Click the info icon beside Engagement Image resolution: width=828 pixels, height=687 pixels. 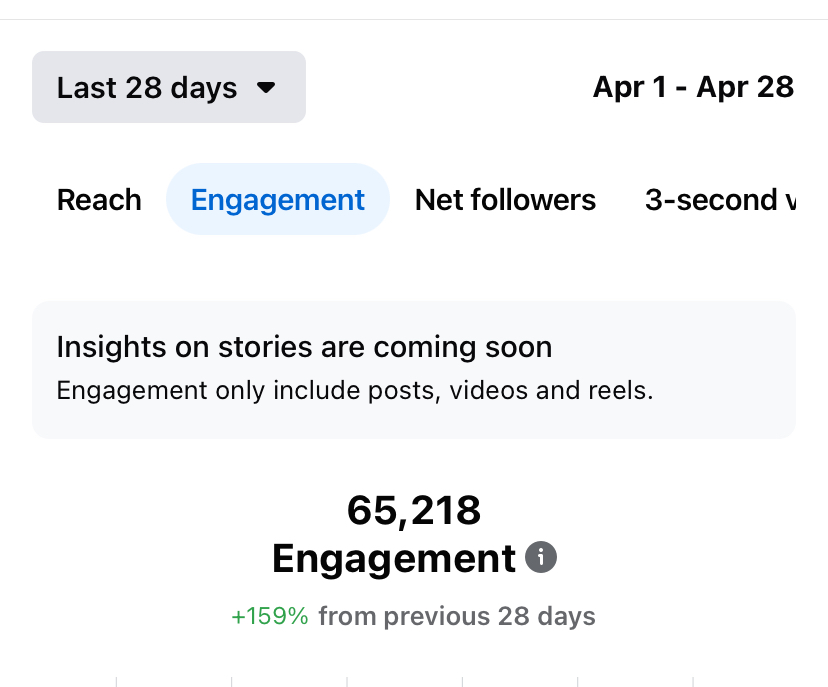pyautogui.click(x=541, y=557)
